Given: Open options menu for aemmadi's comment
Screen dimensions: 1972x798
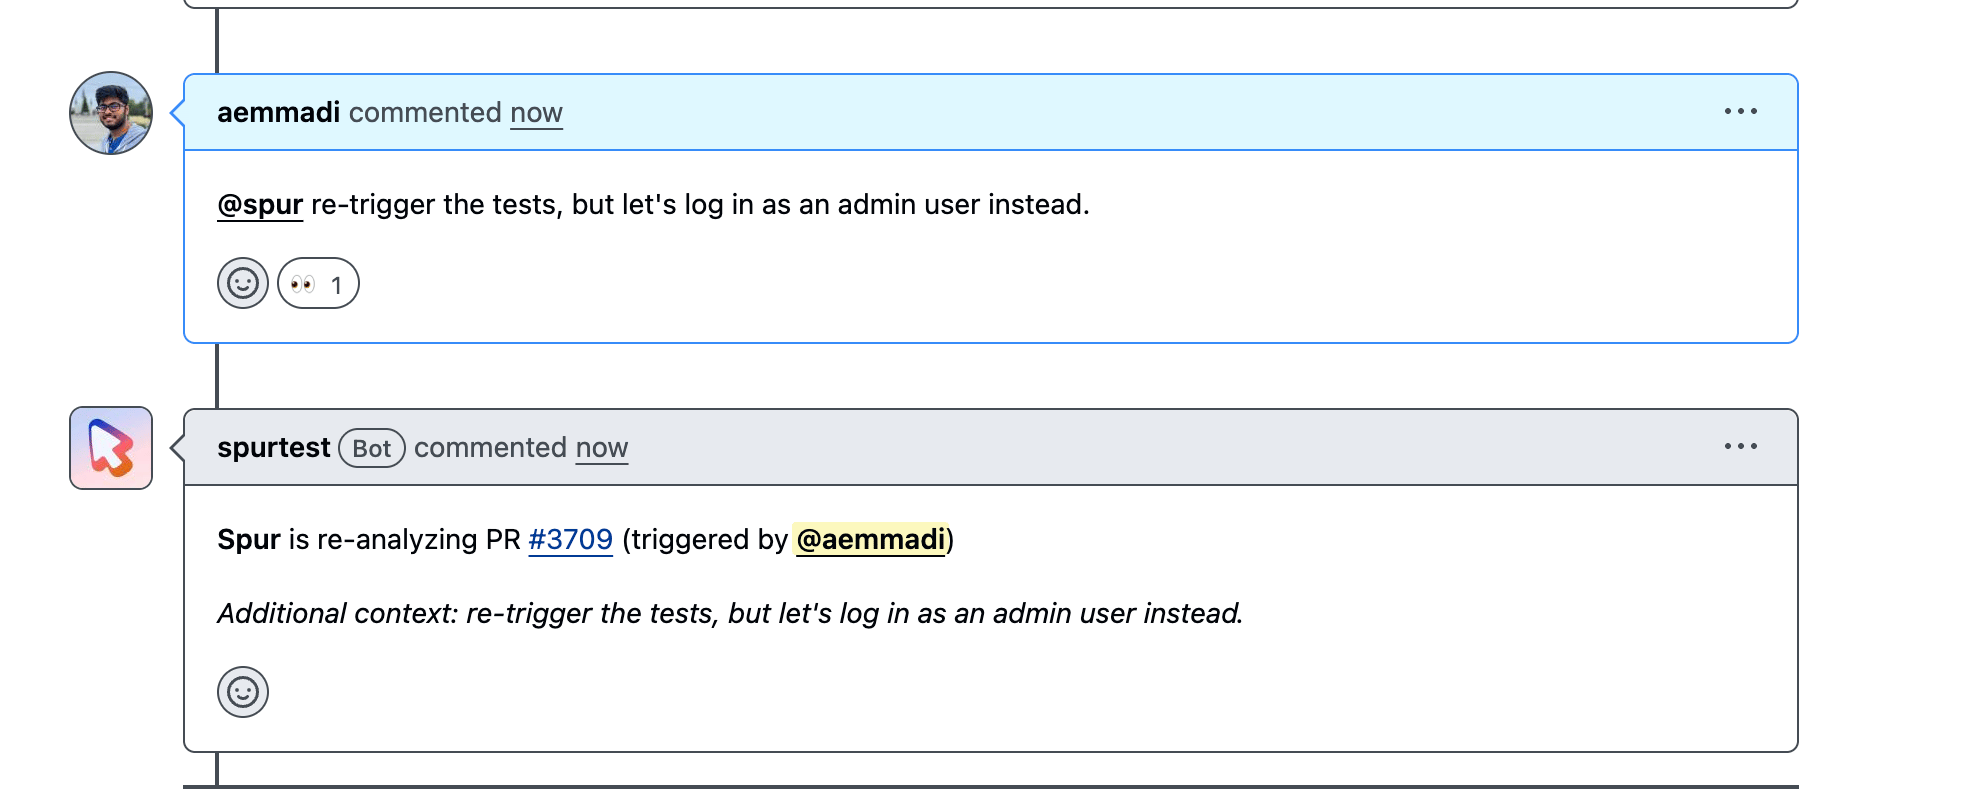Looking at the screenshot, I should click(x=1741, y=111).
